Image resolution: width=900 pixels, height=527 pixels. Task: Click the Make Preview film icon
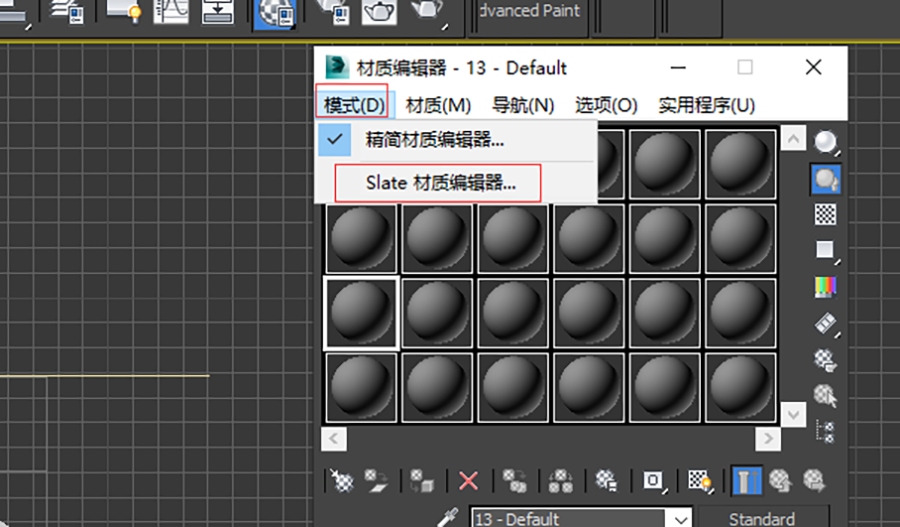[x=825, y=323]
